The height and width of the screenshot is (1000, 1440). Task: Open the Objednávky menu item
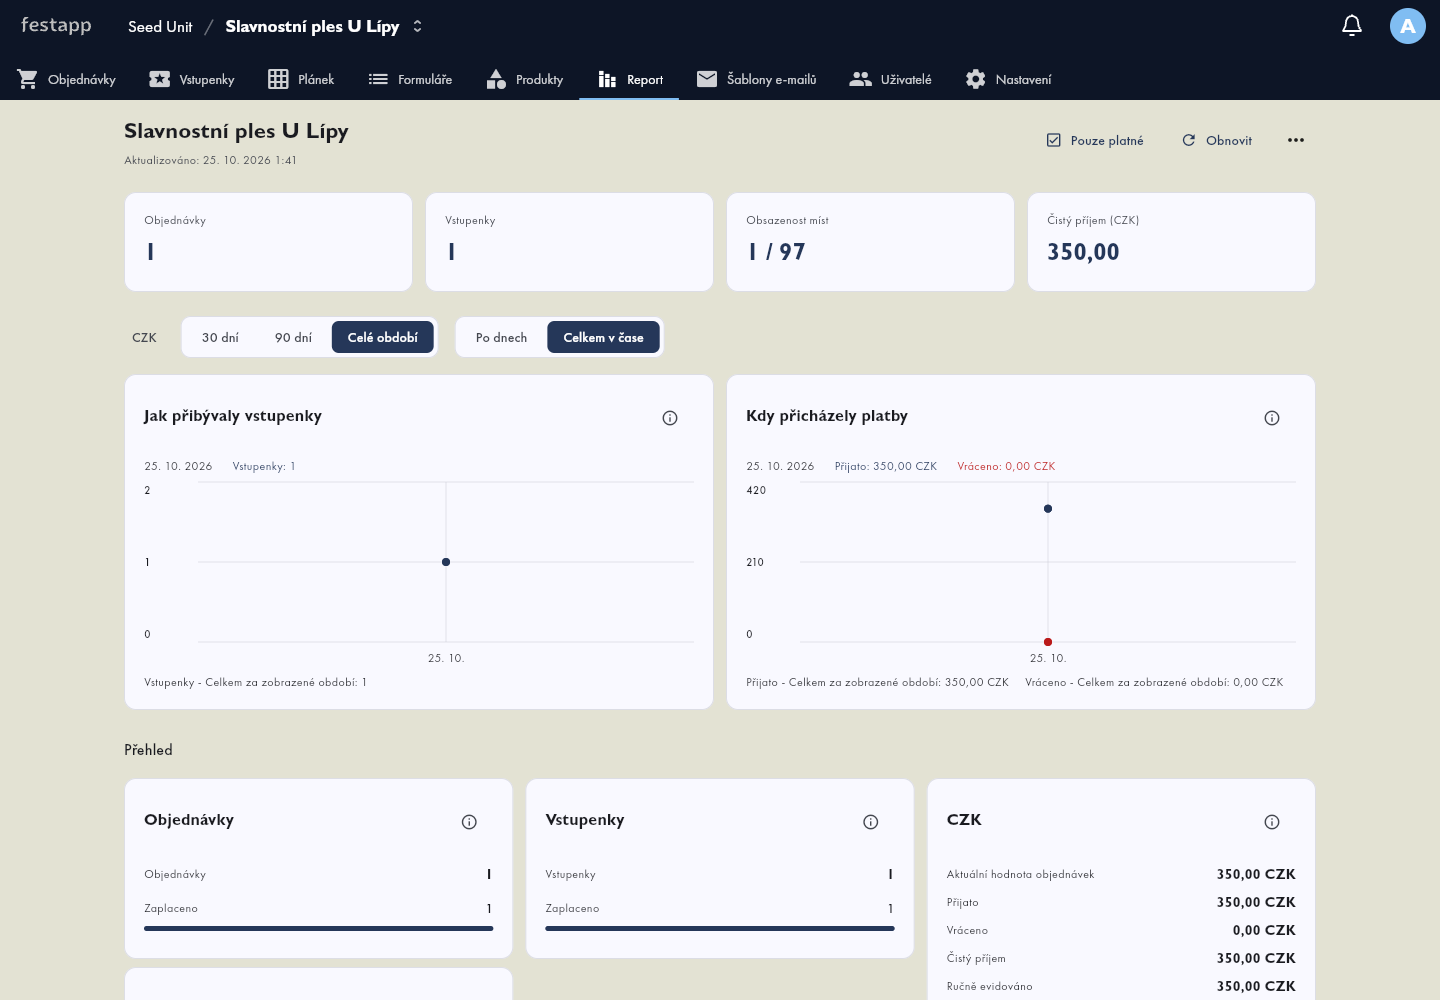point(67,79)
